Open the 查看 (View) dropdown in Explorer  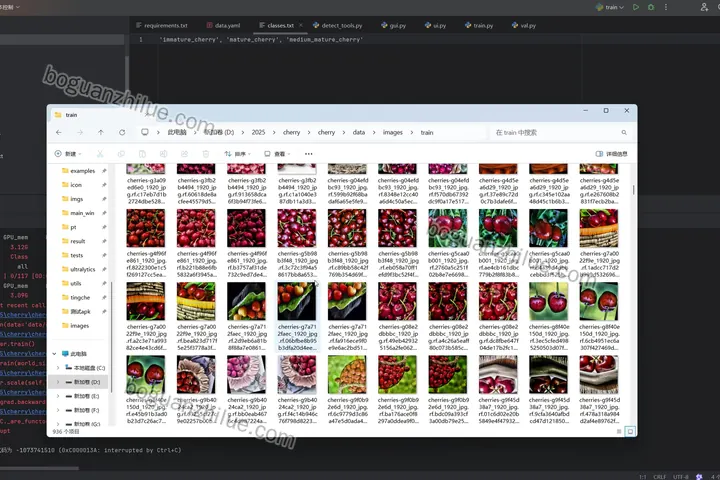tap(277, 154)
